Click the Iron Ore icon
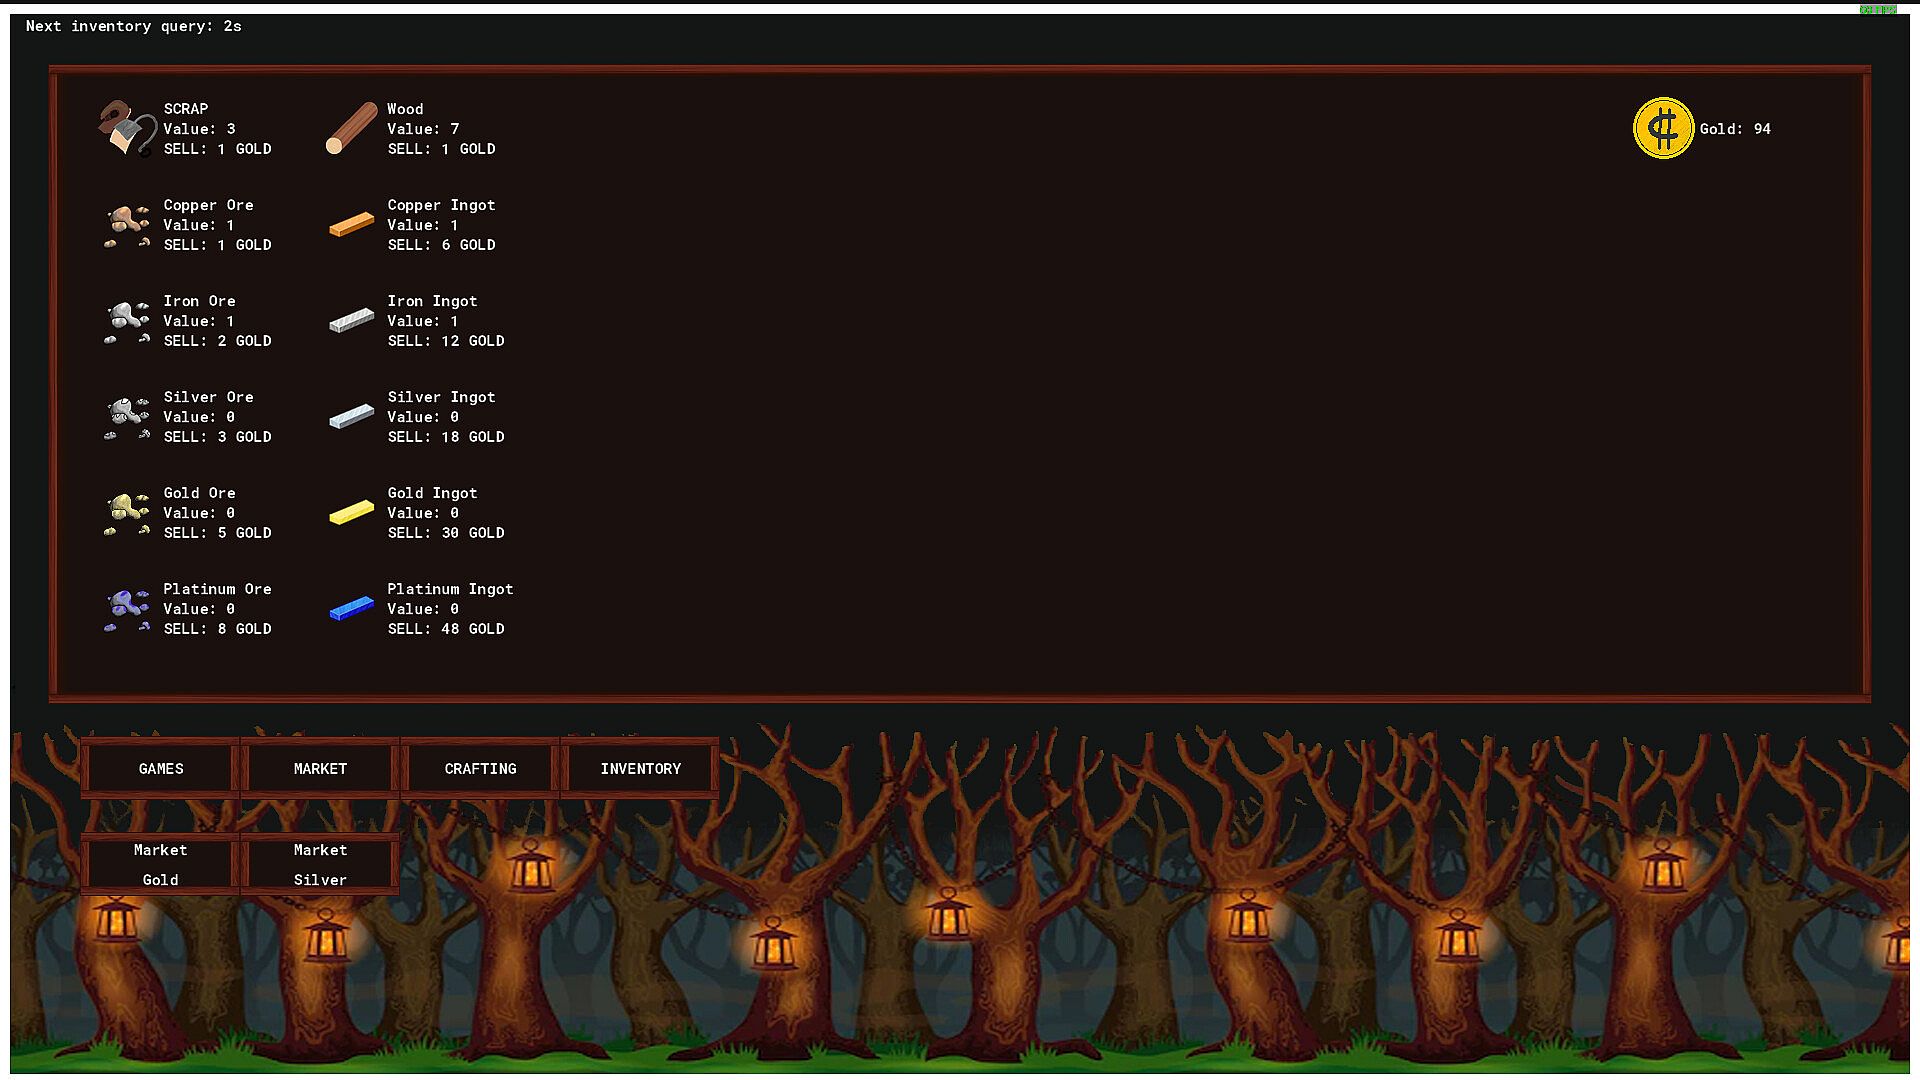Screen dimensions: 1920x1080 (x=127, y=321)
